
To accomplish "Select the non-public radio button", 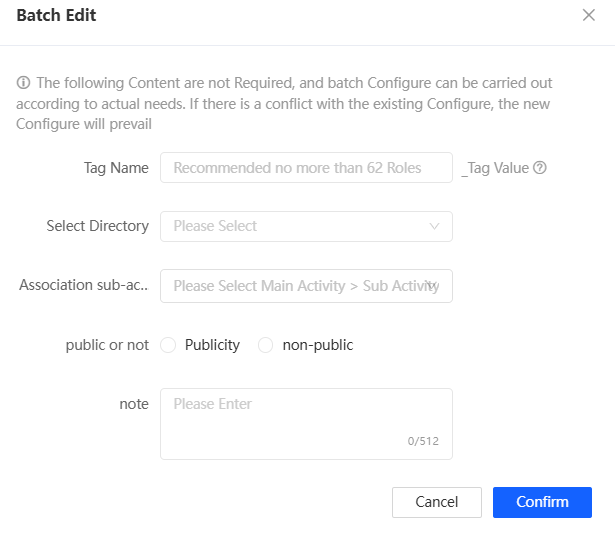I will tap(265, 345).
